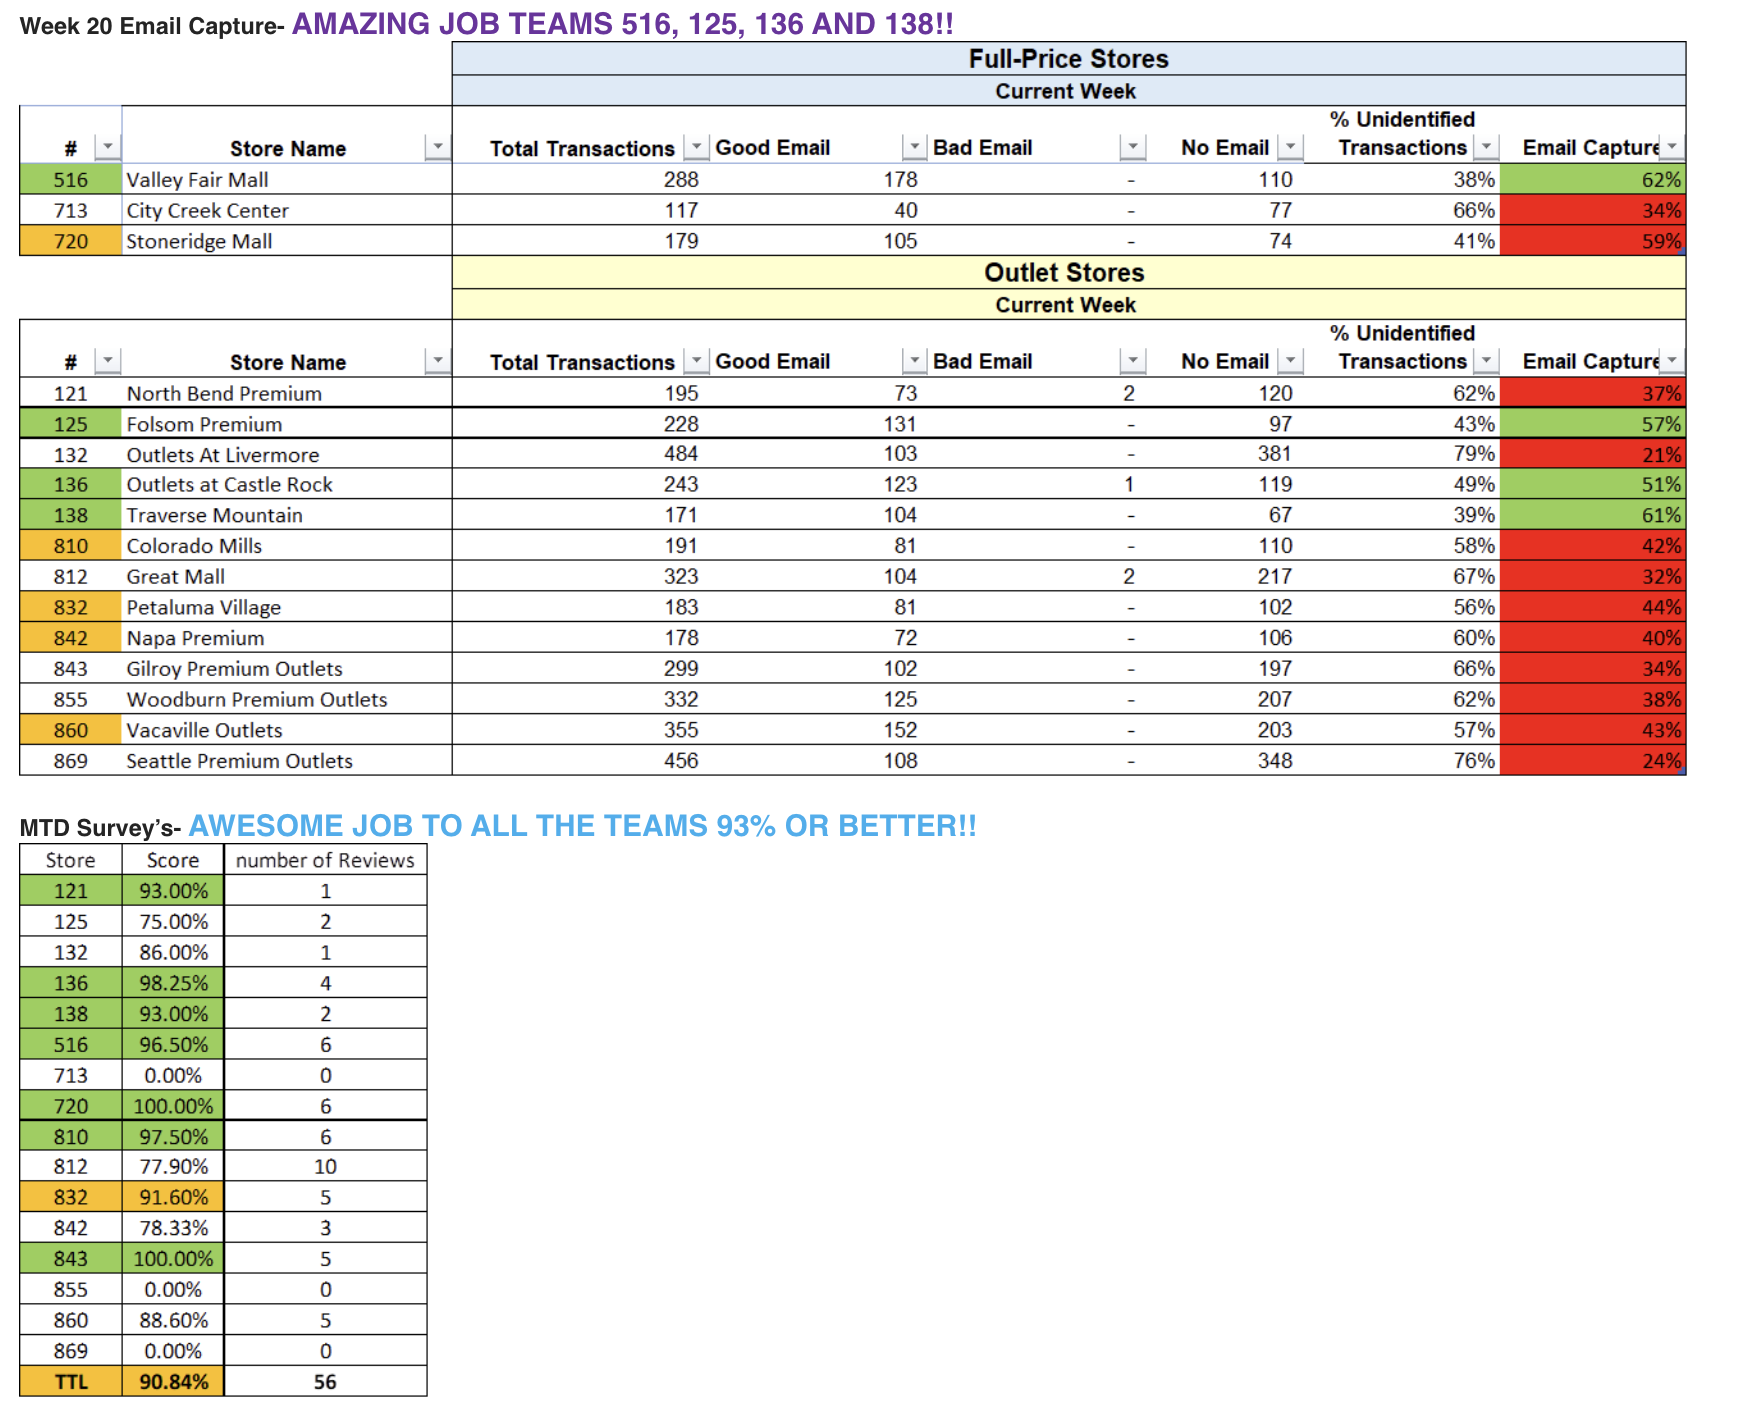
Task: Select the total reviews count 56
Action: [x=325, y=1382]
